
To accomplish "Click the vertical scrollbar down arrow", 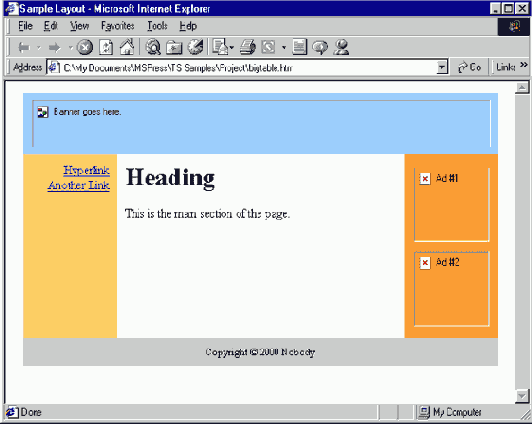I will point(522,396).
